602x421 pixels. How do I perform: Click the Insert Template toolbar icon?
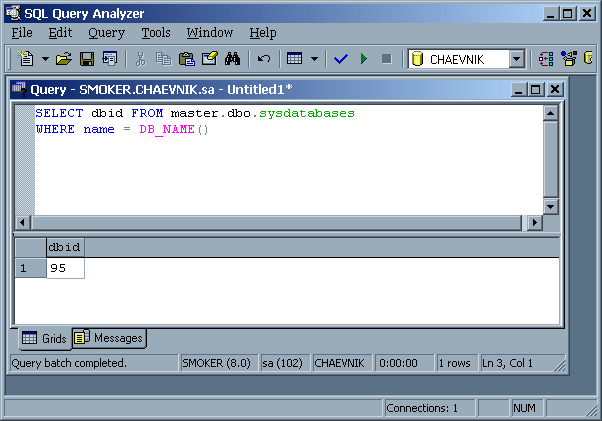[x=110, y=59]
